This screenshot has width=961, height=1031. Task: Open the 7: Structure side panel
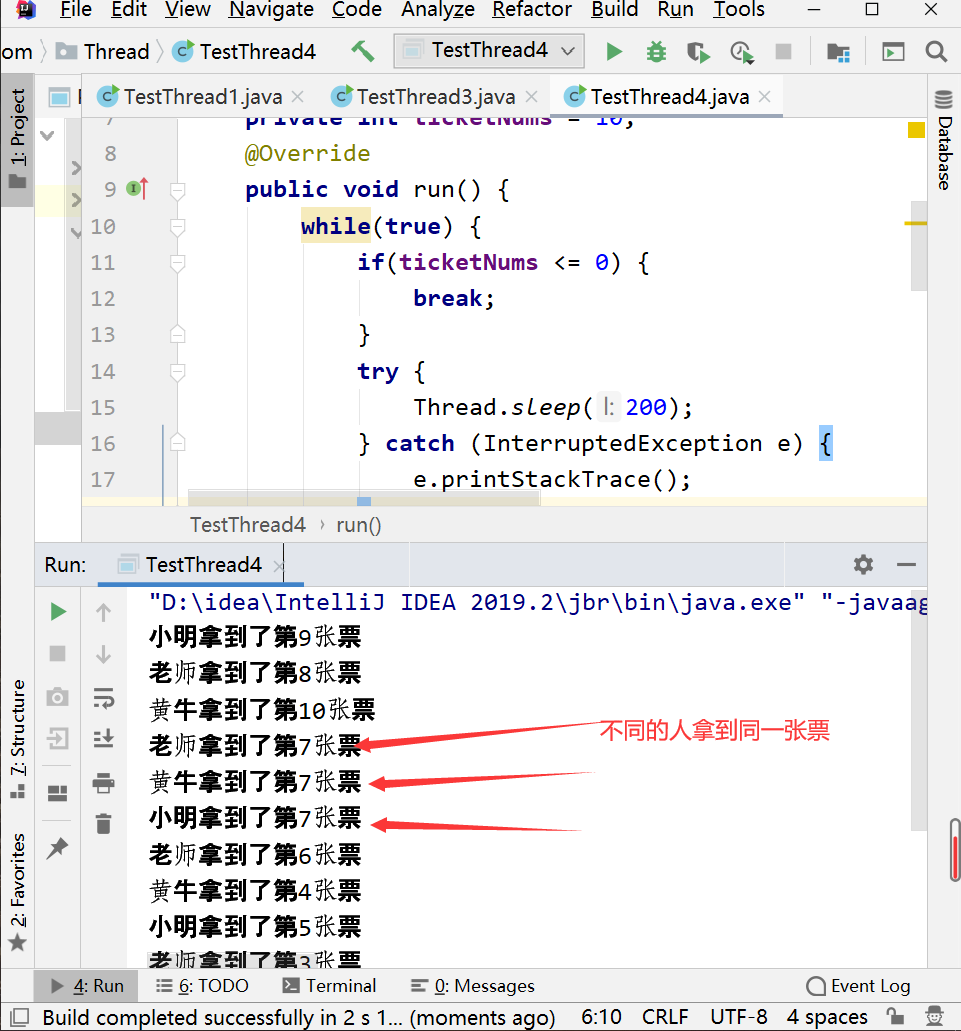[17, 738]
